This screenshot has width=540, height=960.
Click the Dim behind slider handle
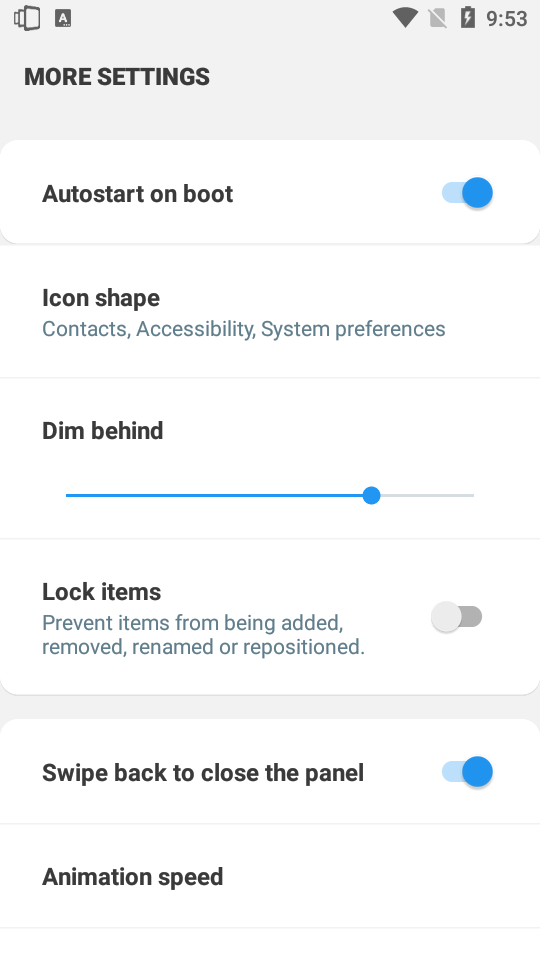[x=371, y=495]
